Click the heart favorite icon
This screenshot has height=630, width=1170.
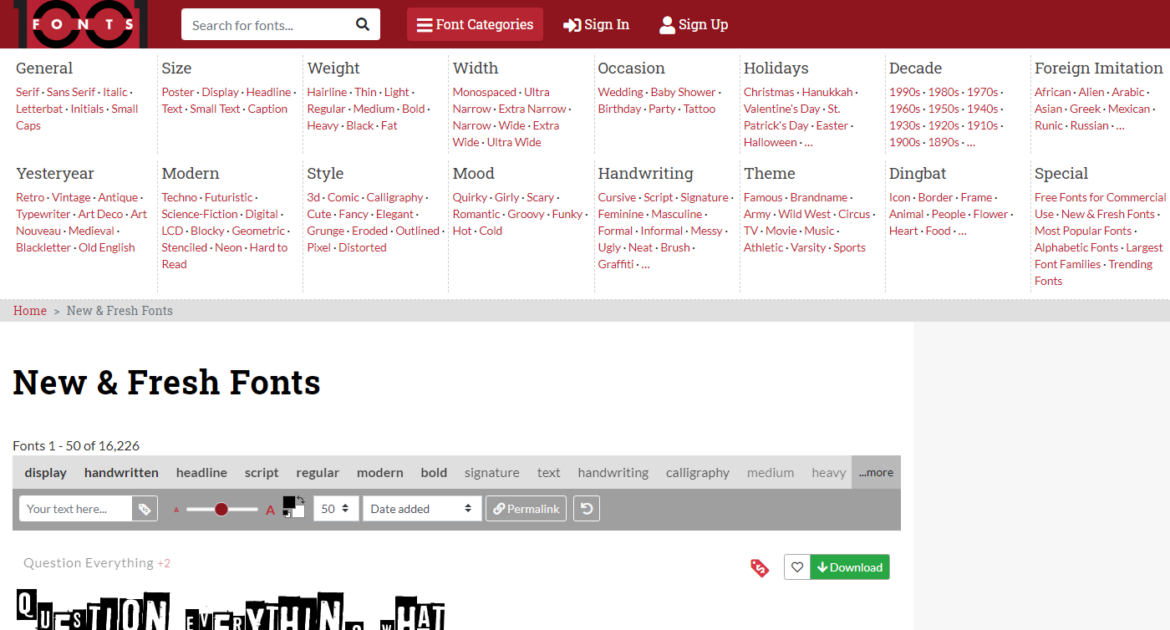pos(797,567)
